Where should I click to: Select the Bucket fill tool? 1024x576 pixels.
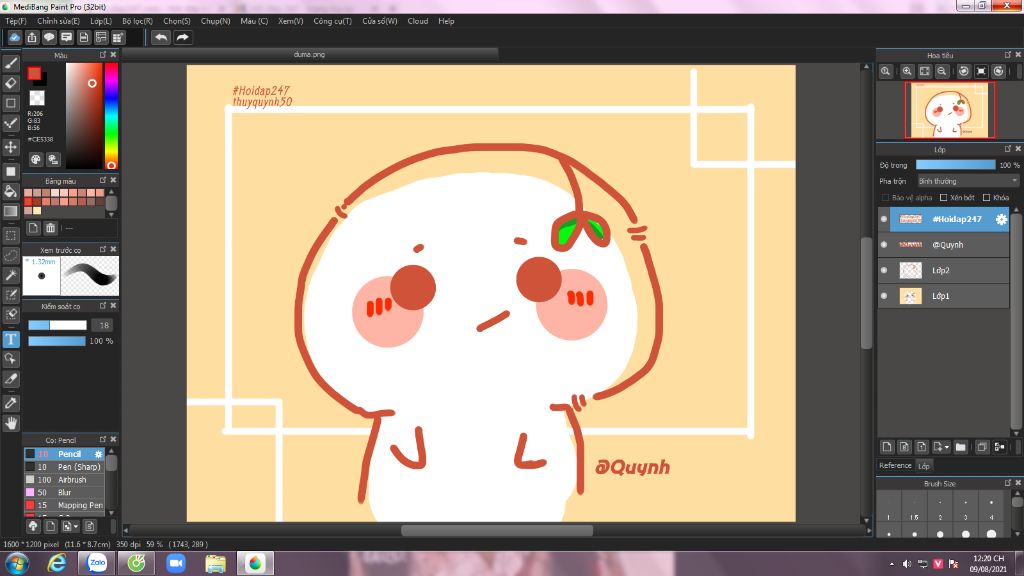point(11,191)
